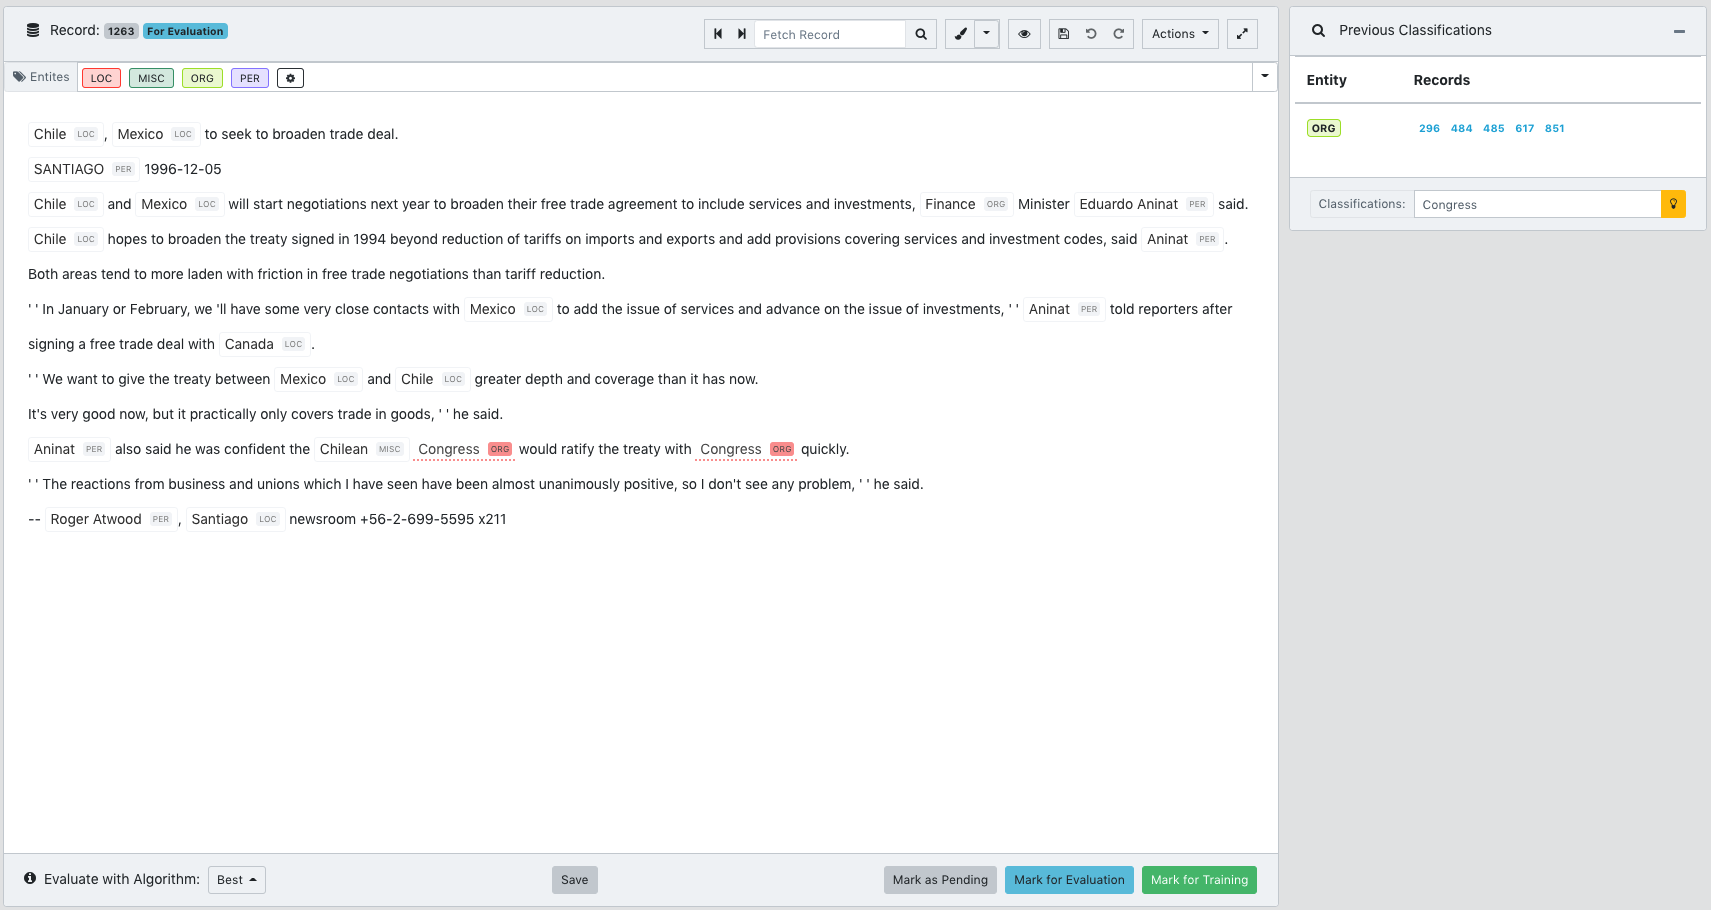1711x910 pixels.
Task: Toggle the PER entity tag
Action: [249, 78]
